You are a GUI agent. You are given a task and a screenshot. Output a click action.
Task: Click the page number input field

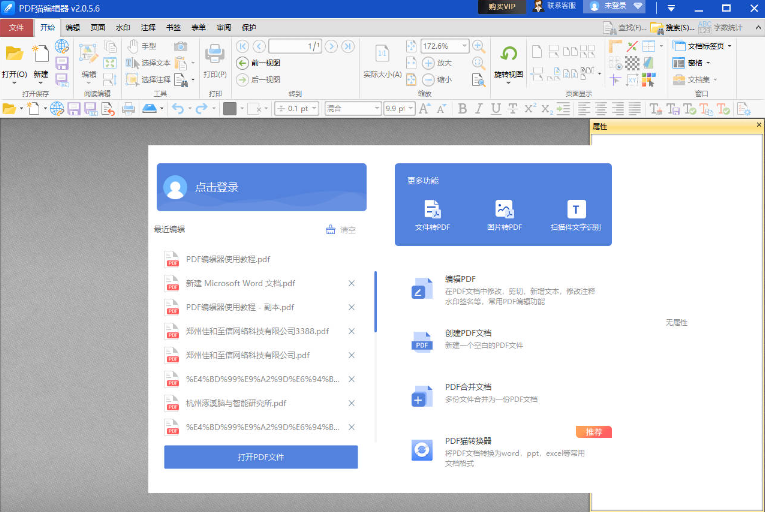coord(295,46)
